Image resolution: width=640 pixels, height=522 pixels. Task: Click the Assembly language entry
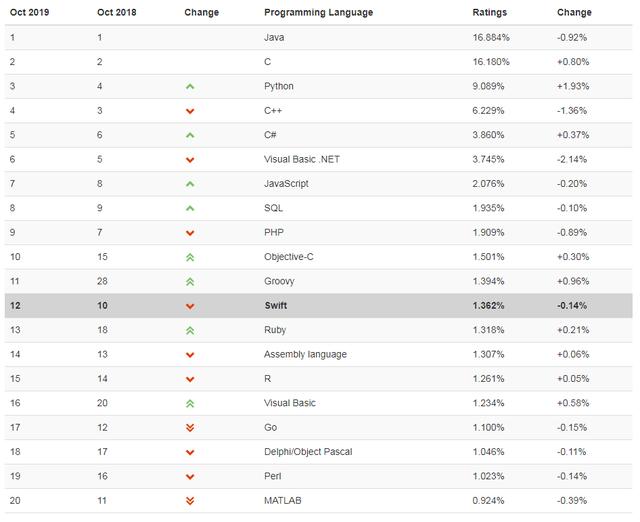305,355
